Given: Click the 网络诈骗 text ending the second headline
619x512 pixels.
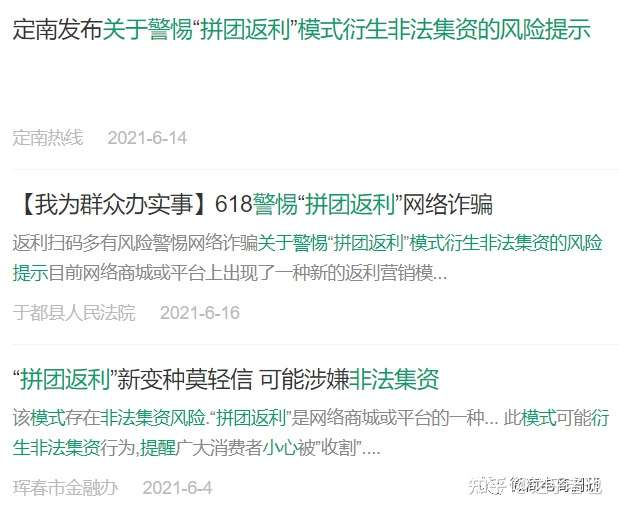Looking at the screenshot, I should coord(447,204).
